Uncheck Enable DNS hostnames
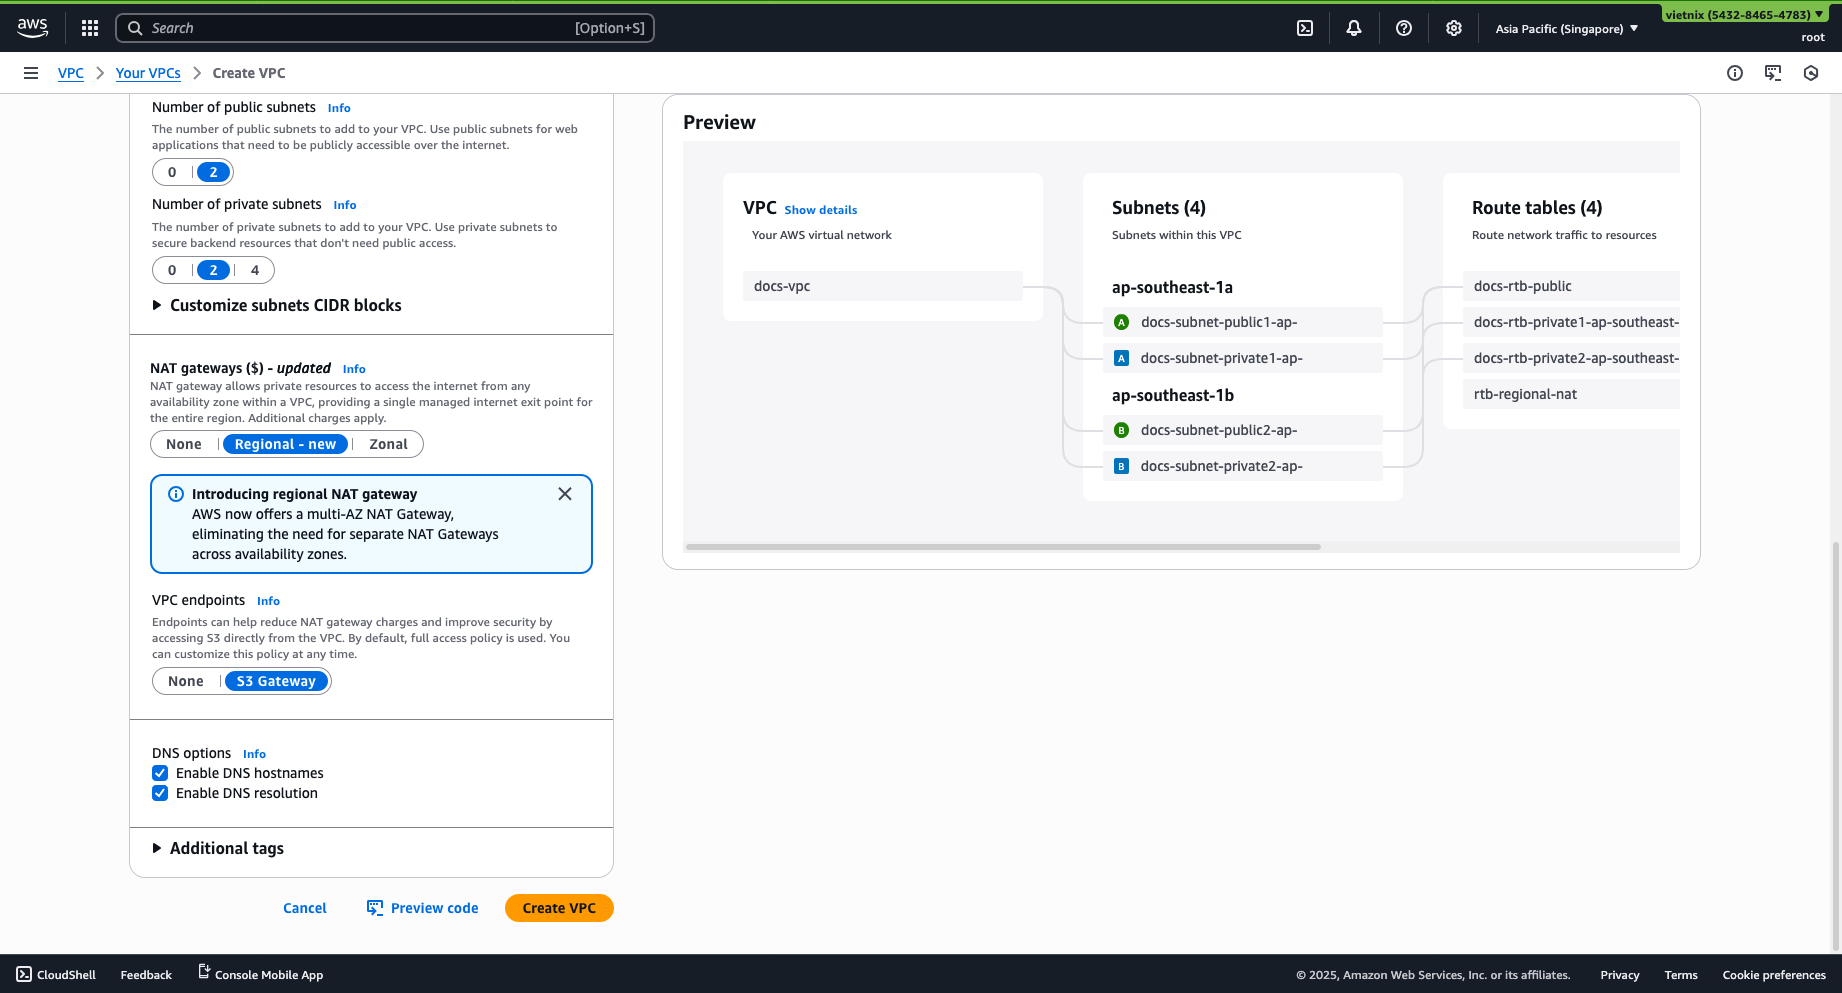The height and width of the screenshot is (993, 1842). (160, 773)
